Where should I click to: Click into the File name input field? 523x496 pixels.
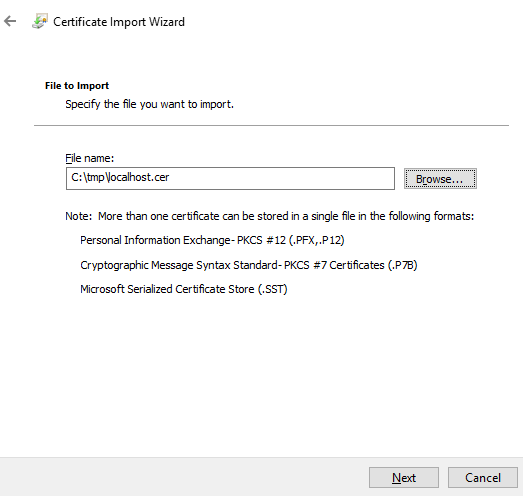230,178
